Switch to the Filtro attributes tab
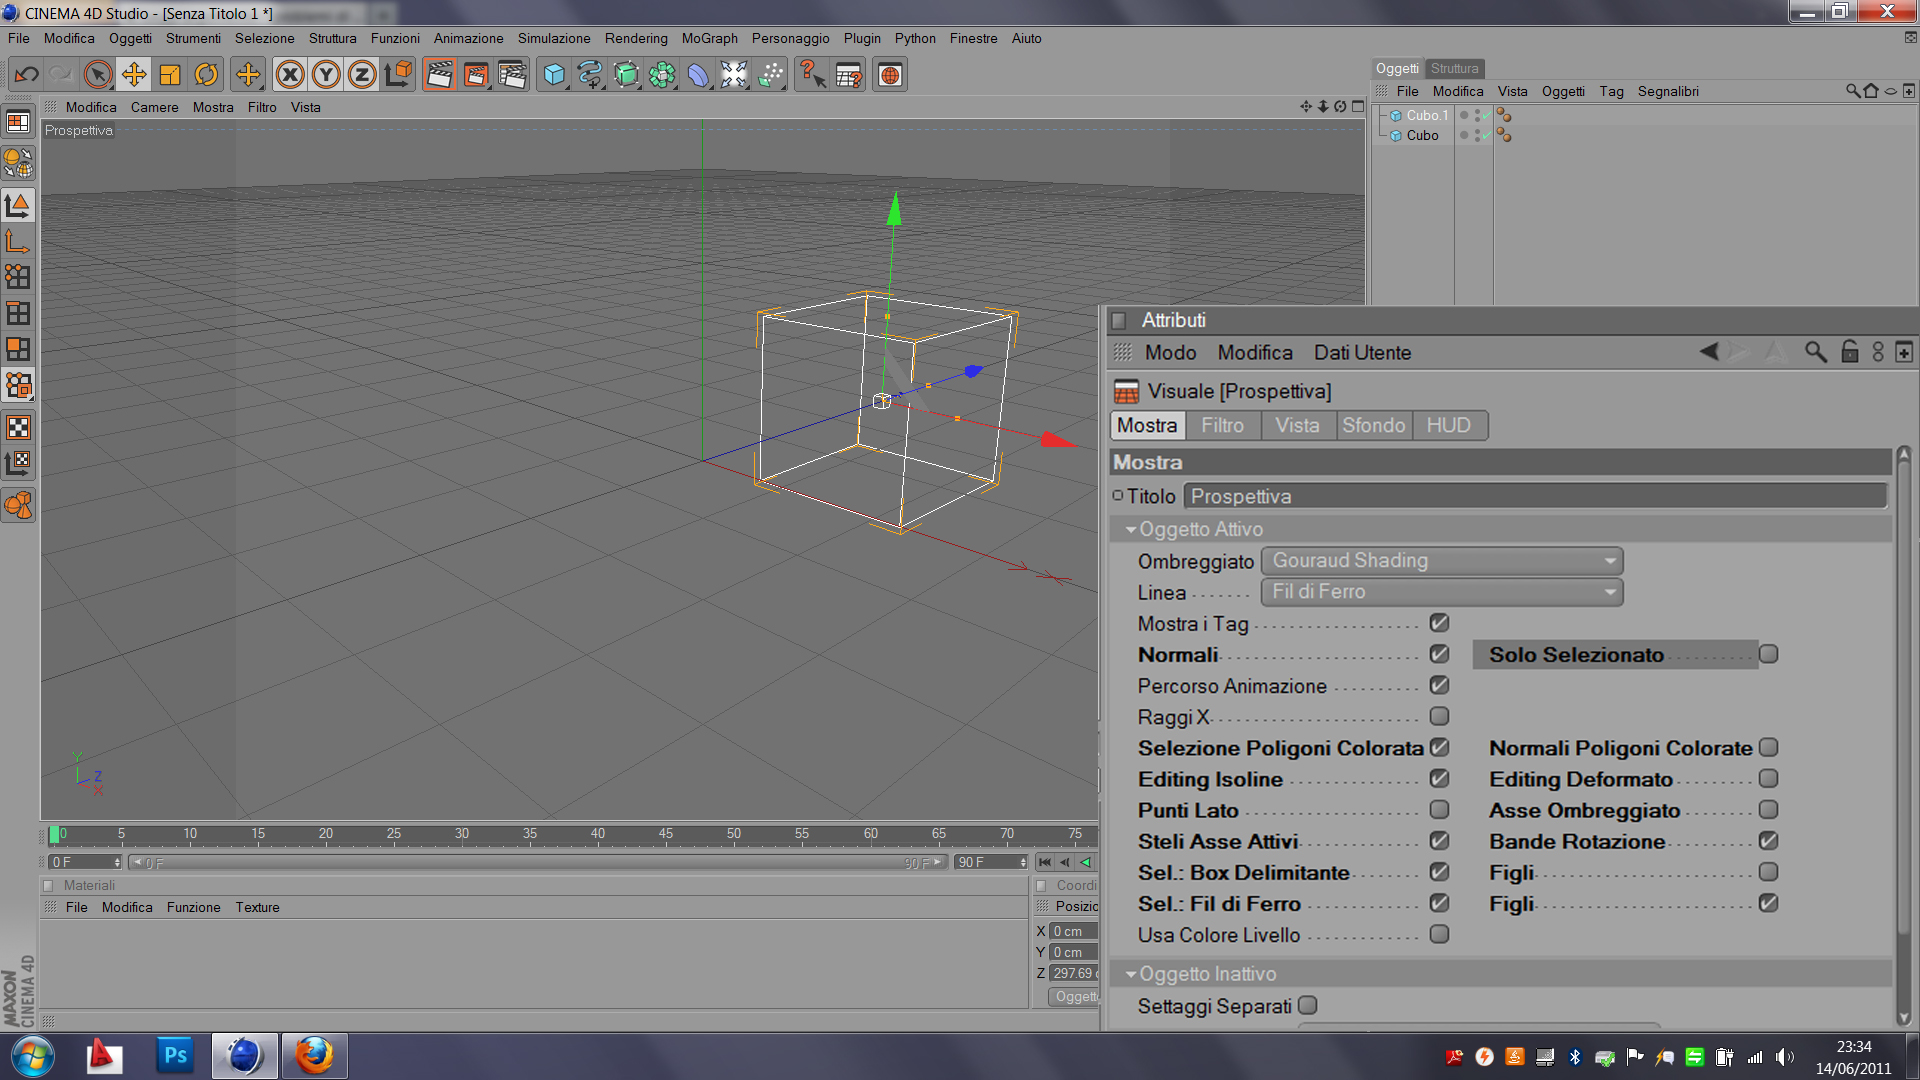This screenshot has height=1080, width=1920. [x=1222, y=426]
